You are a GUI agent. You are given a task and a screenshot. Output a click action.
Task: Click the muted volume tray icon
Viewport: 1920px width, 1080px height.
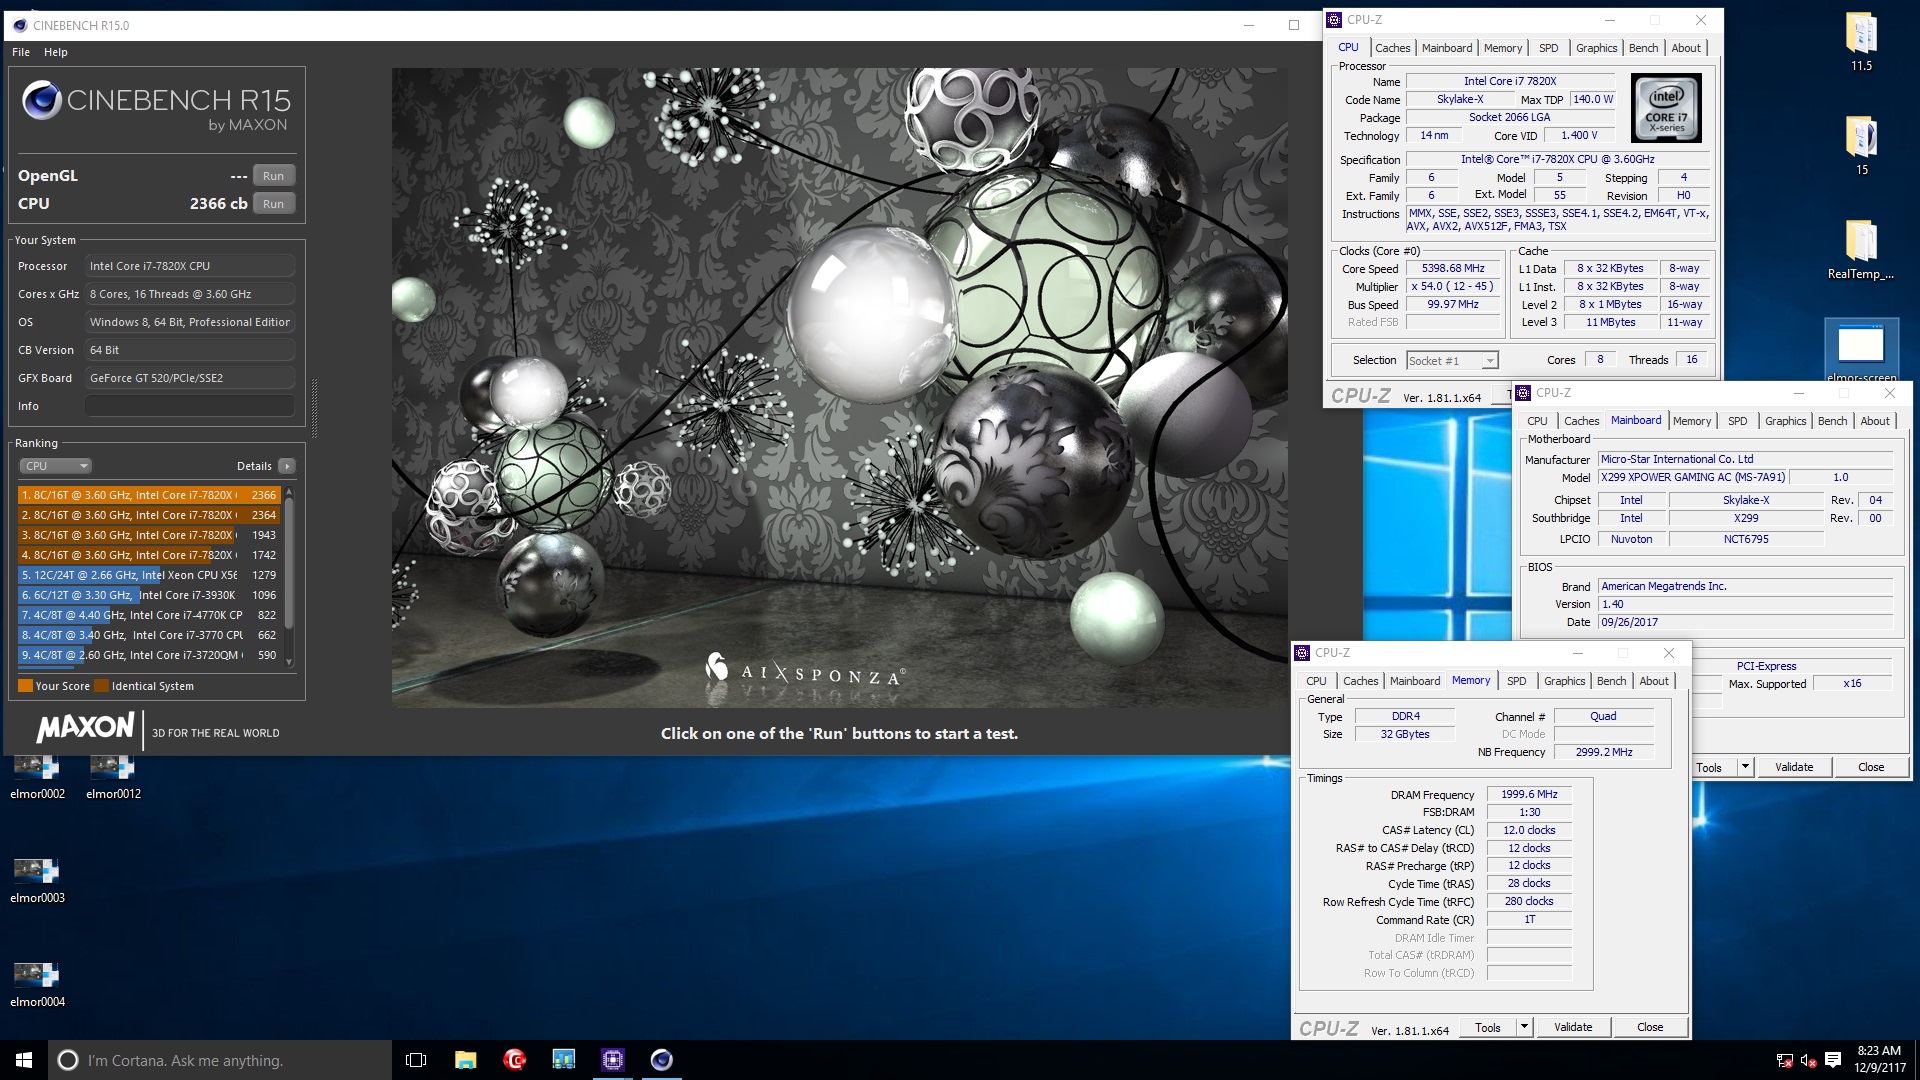pyautogui.click(x=1808, y=1060)
